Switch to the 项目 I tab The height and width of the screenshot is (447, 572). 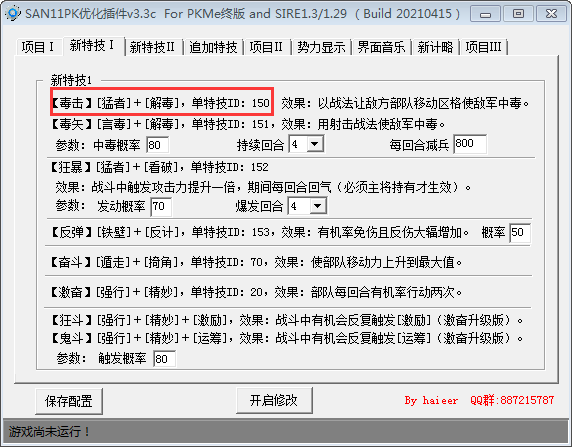[x=38, y=47]
